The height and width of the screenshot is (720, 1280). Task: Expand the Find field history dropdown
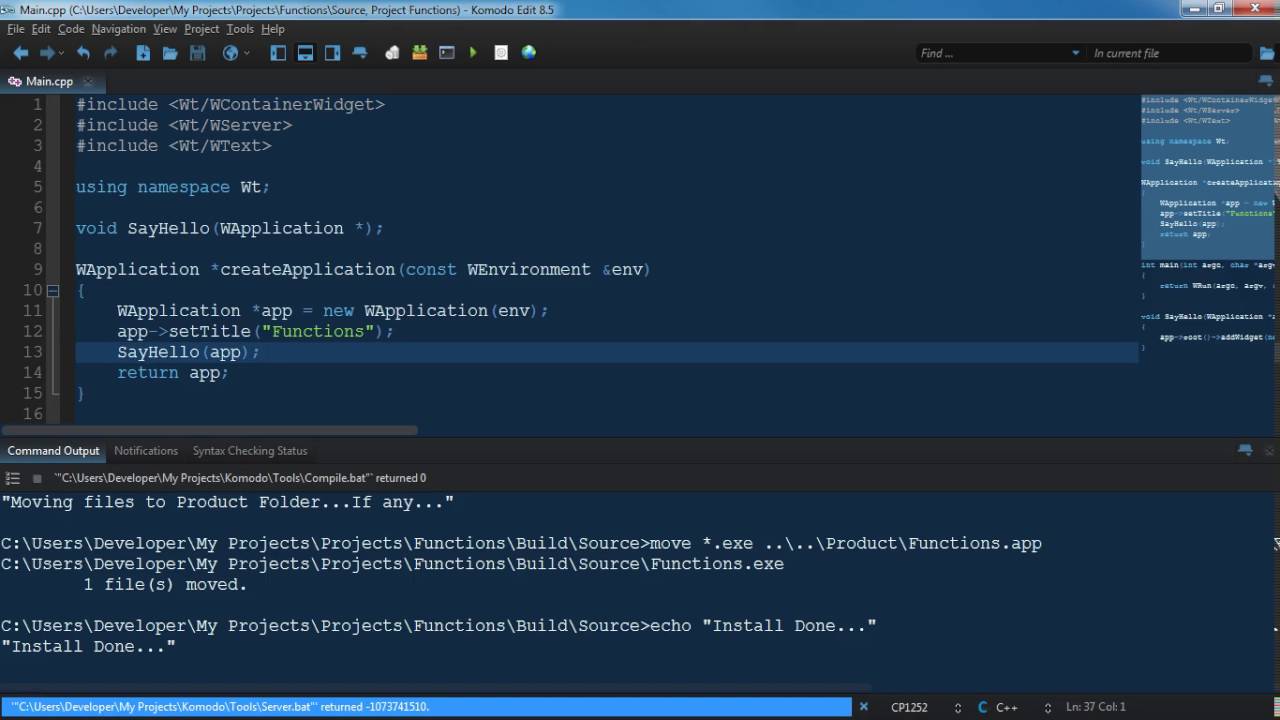click(1076, 53)
